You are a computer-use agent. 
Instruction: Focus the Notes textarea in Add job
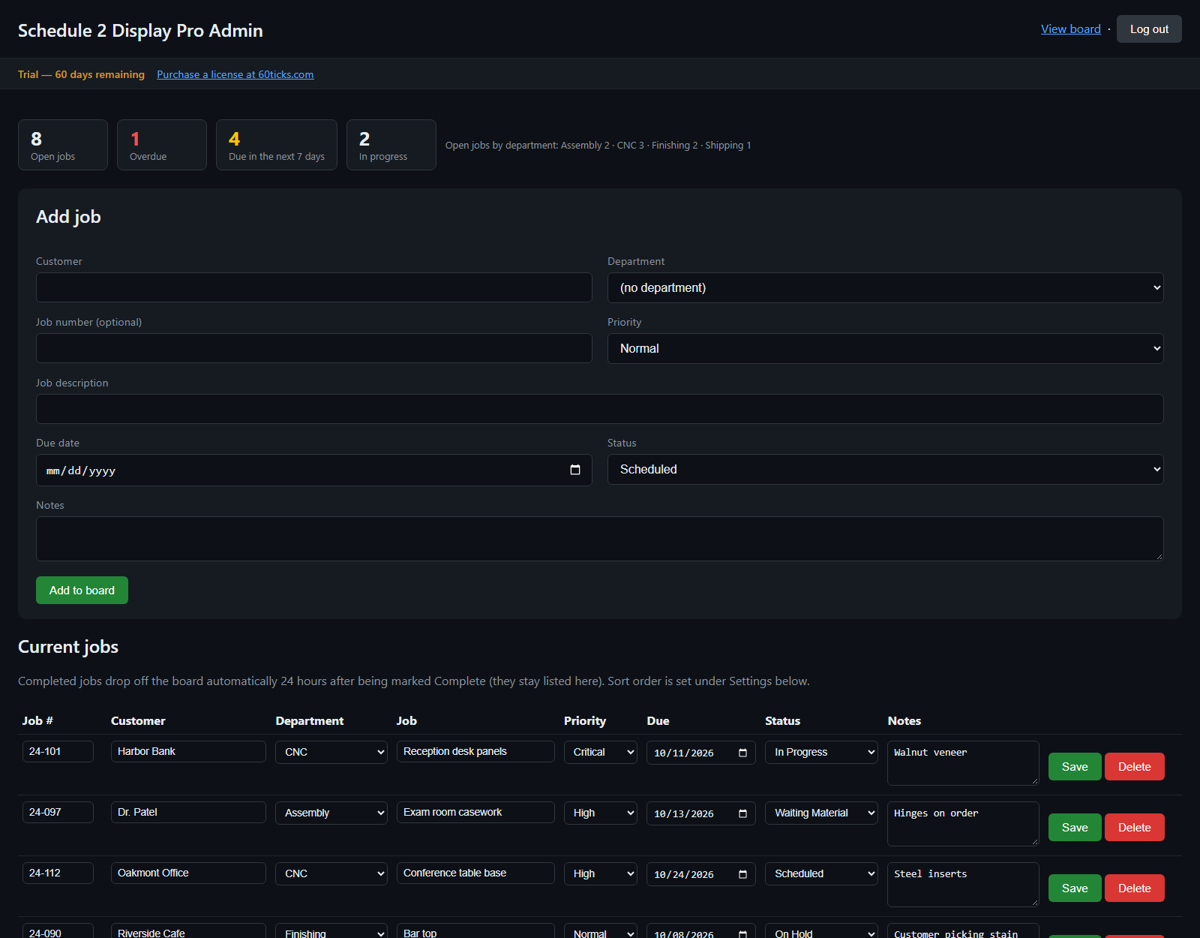point(600,539)
